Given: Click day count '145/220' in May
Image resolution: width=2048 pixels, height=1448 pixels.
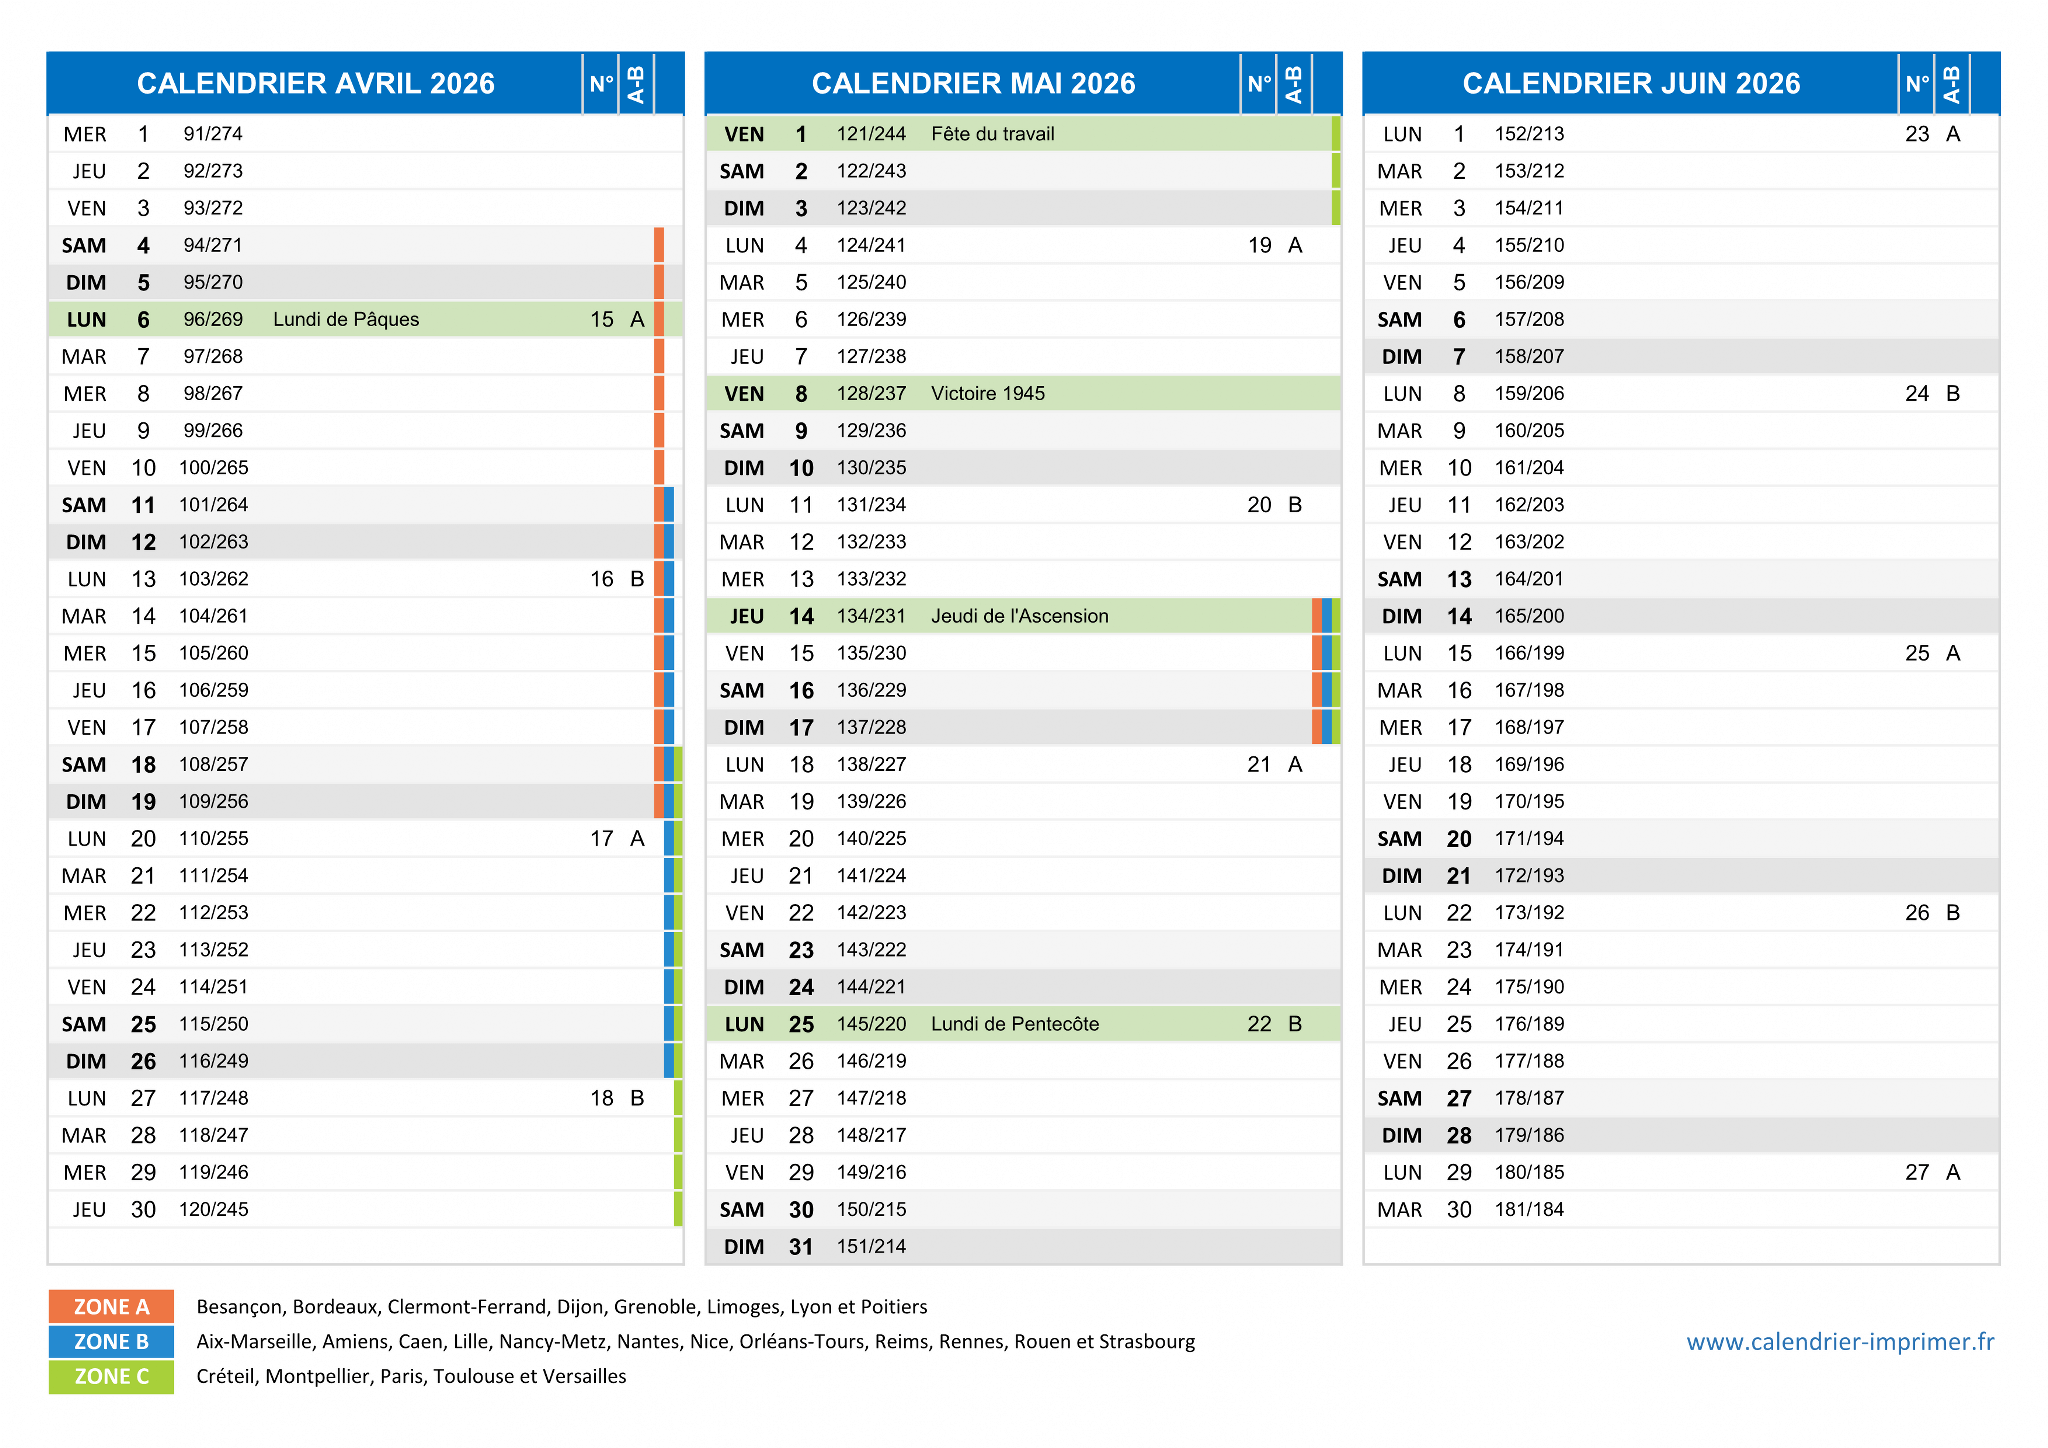Looking at the screenshot, I should [871, 1024].
